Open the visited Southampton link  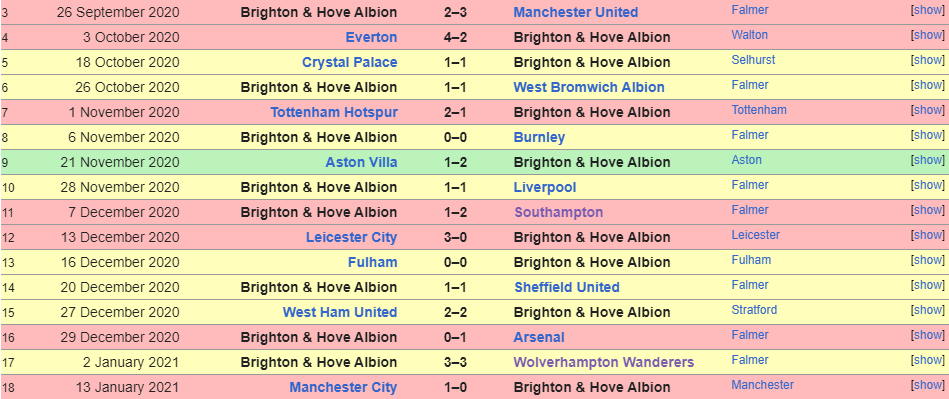coord(559,212)
